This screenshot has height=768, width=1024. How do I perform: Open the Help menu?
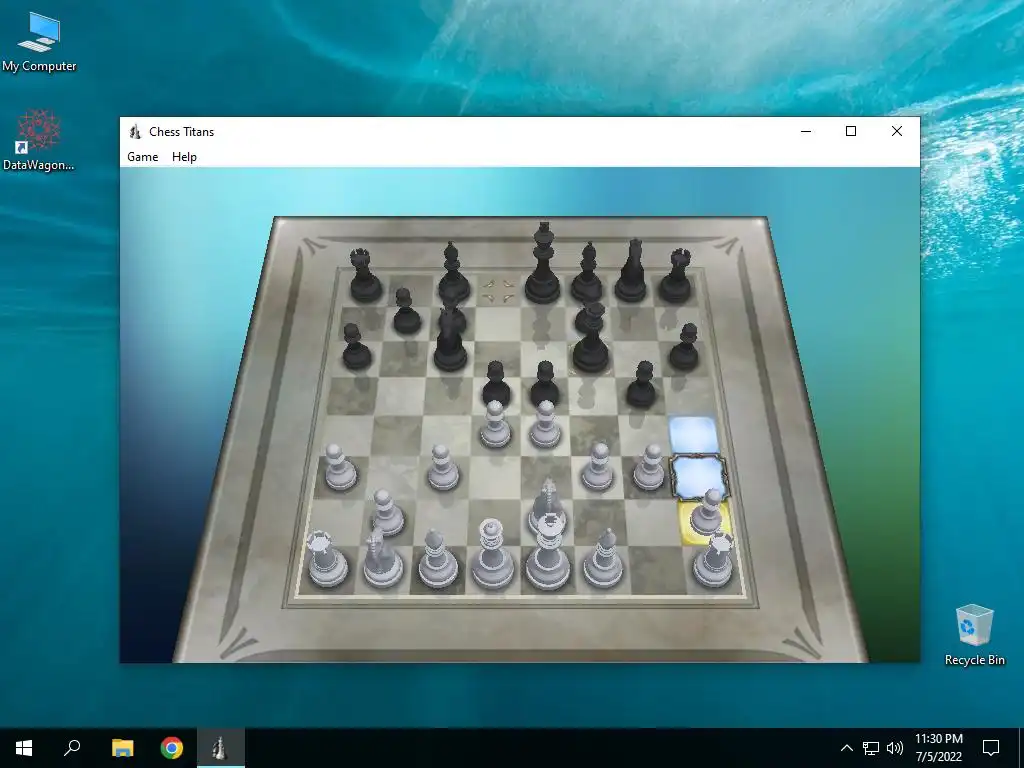(184, 157)
